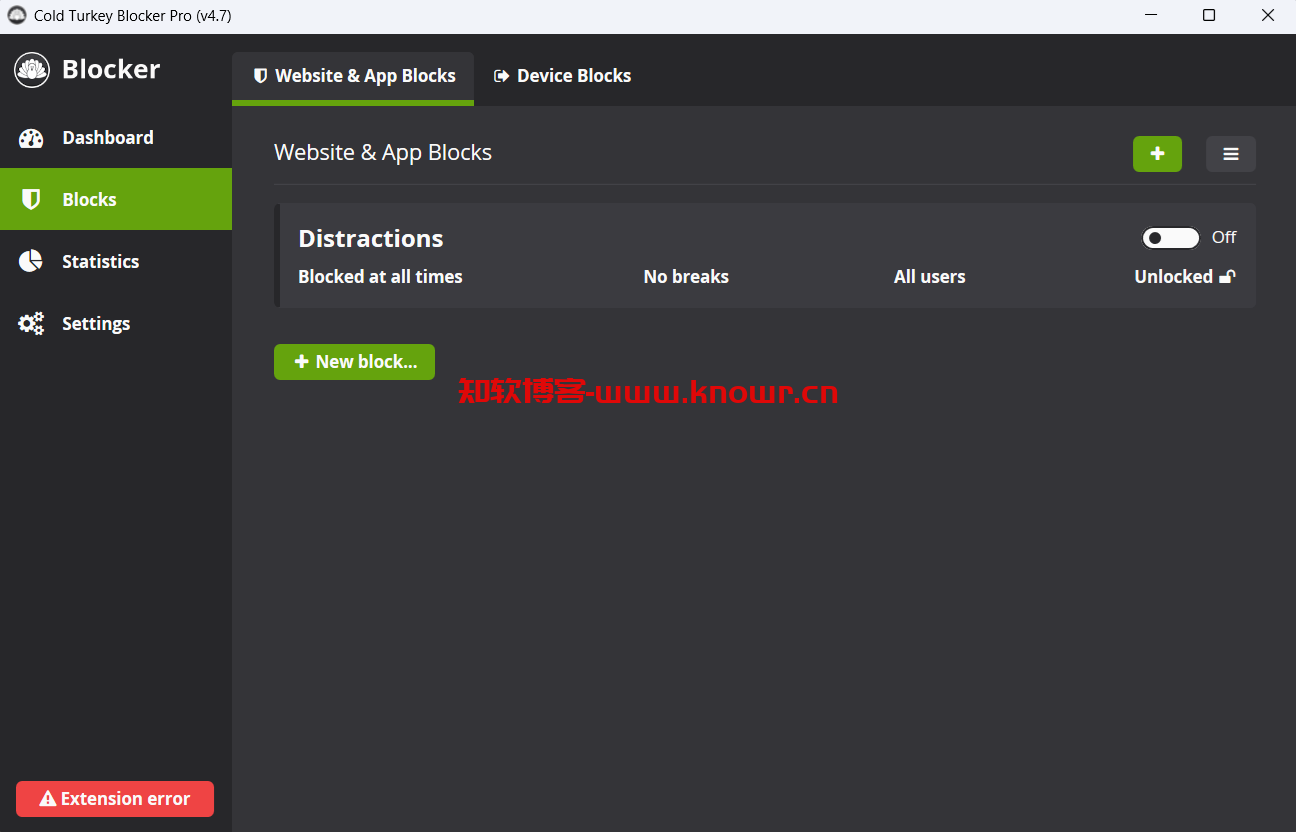
Task: Minimize the Cold Turkey window
Action: tap(1150, 16)
